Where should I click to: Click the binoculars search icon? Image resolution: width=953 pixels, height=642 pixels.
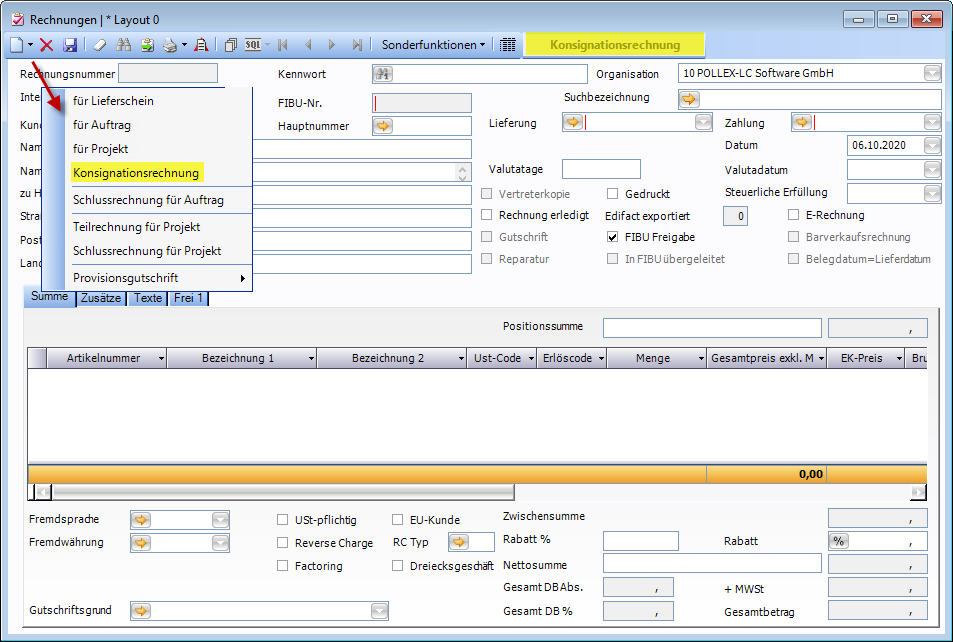click(x=124, y=45)
